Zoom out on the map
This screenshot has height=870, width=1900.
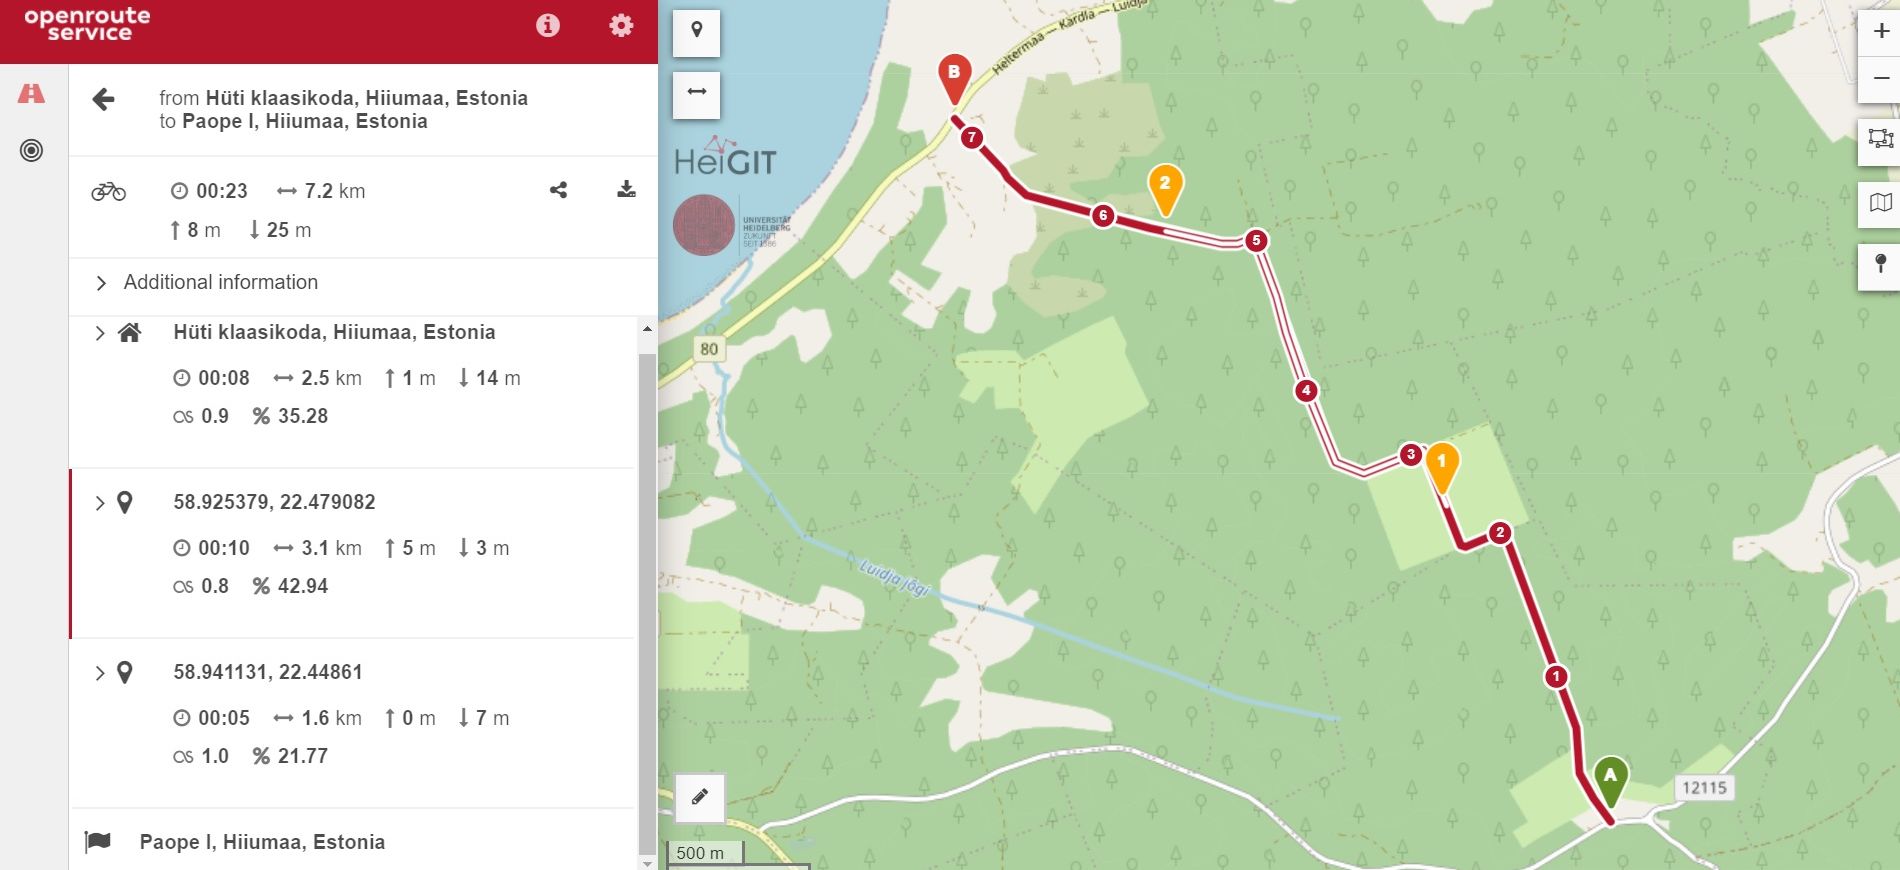tap(1881, 79)
